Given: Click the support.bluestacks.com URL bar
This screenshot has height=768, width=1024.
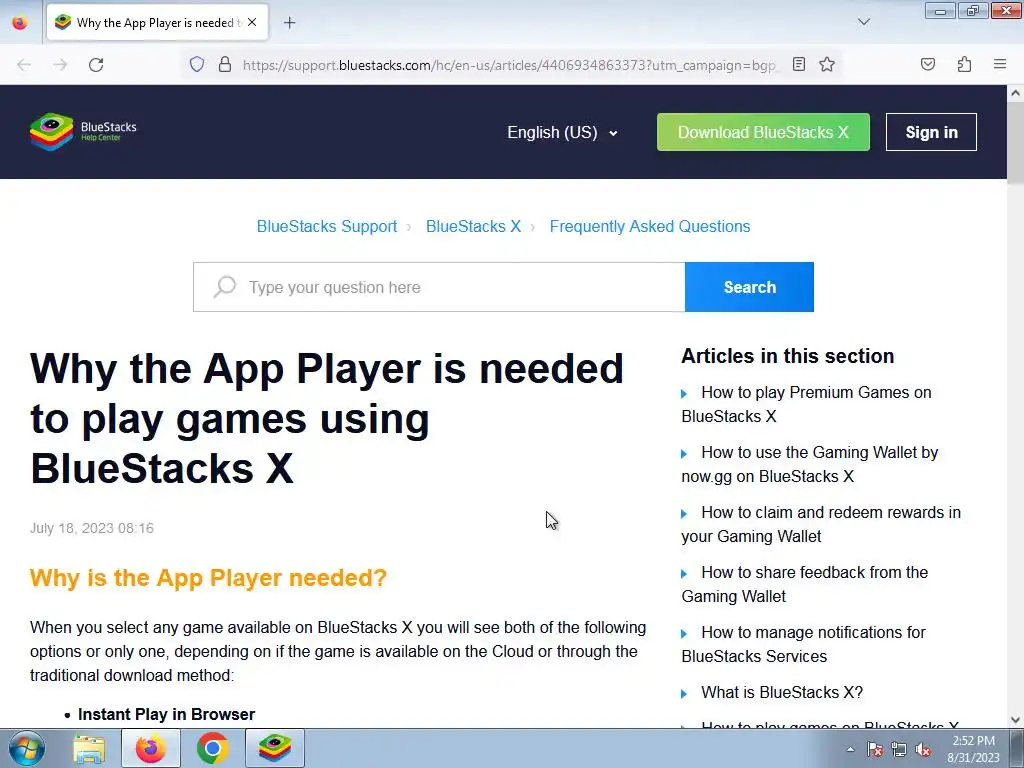Looking at the screenshot, I should (509, 65).
